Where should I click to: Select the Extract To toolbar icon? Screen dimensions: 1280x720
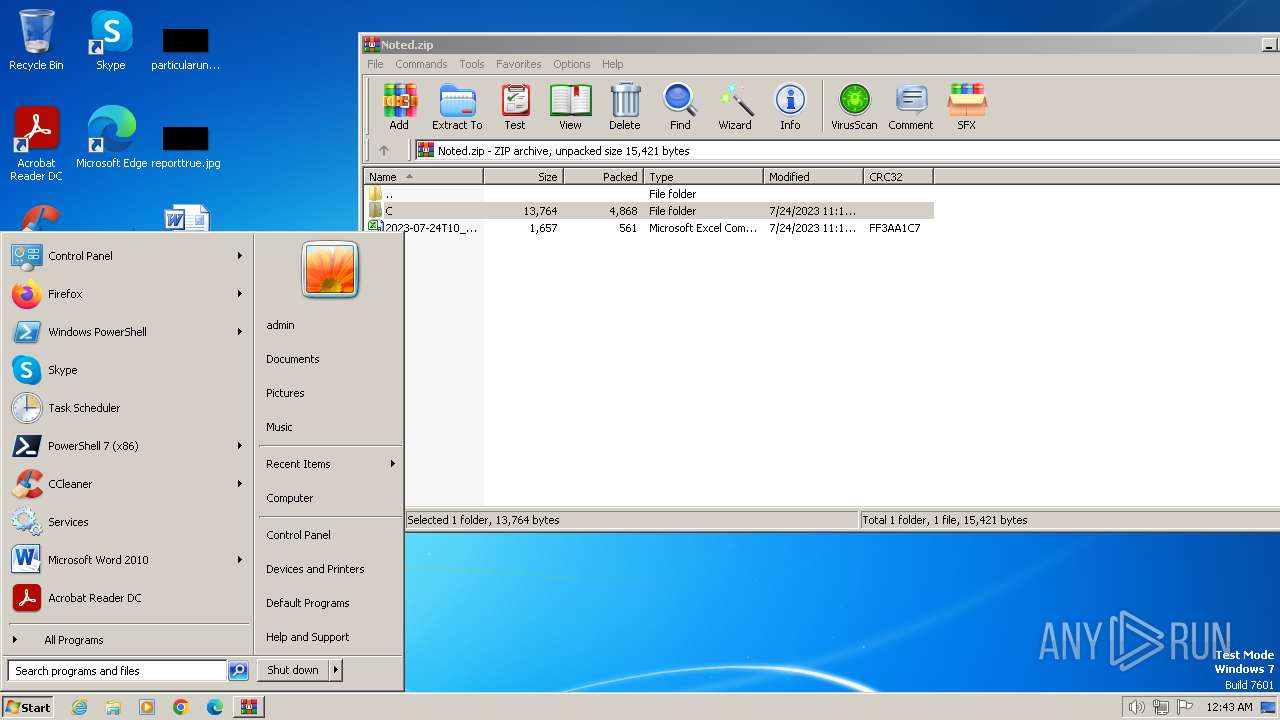tap(457, 107)
